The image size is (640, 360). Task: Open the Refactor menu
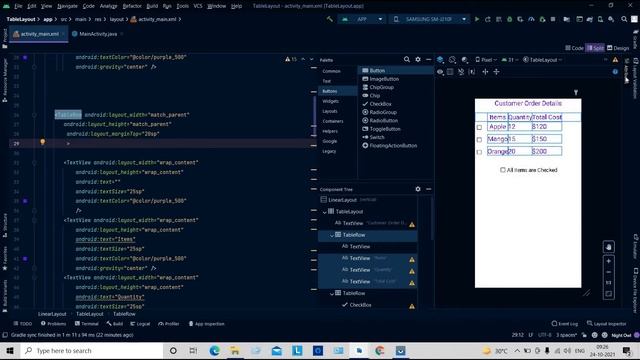[x=132, y=6]
